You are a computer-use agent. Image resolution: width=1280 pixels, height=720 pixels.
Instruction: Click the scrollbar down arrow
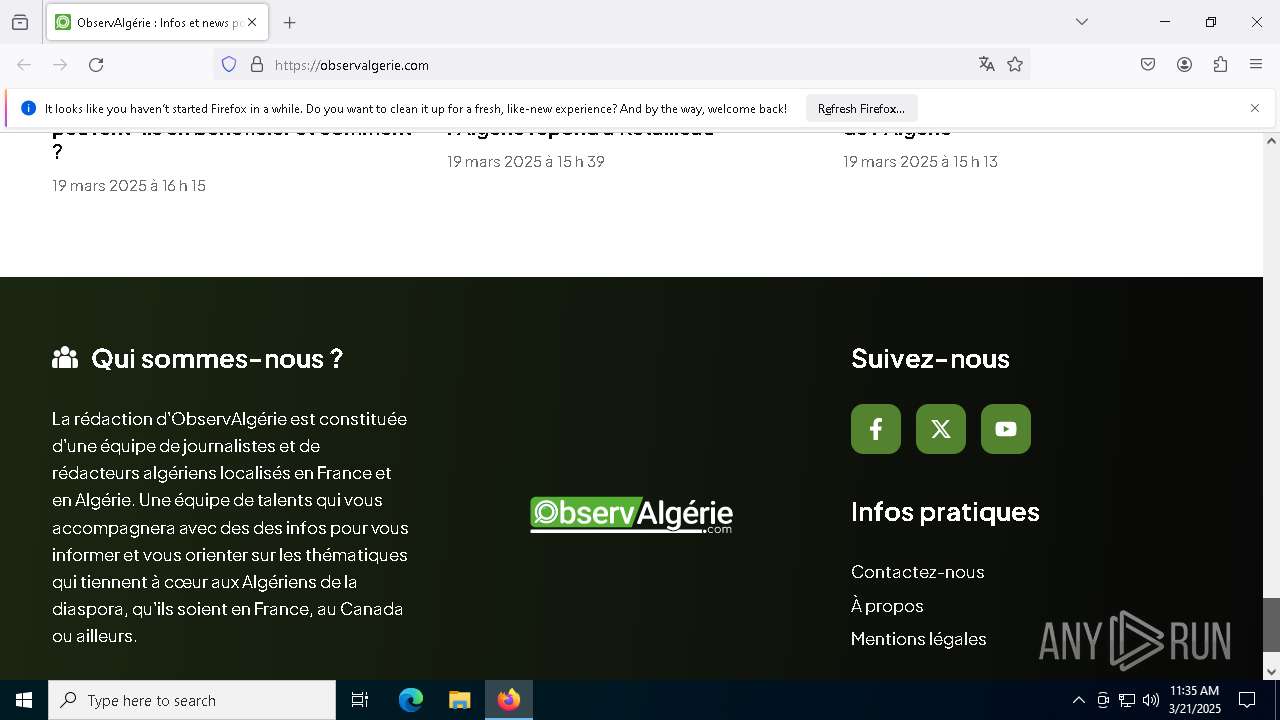[1271, 671]
